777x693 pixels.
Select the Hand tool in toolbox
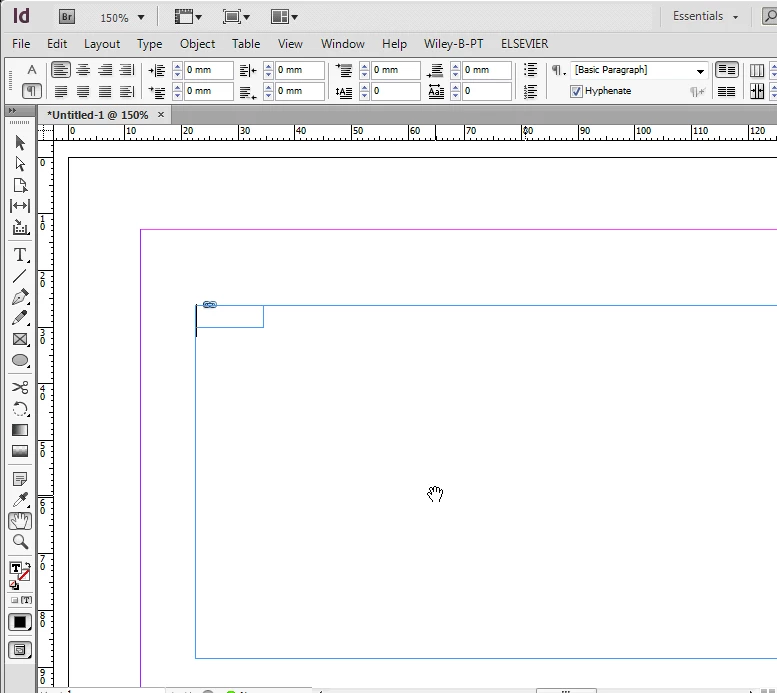pos(20,521)
